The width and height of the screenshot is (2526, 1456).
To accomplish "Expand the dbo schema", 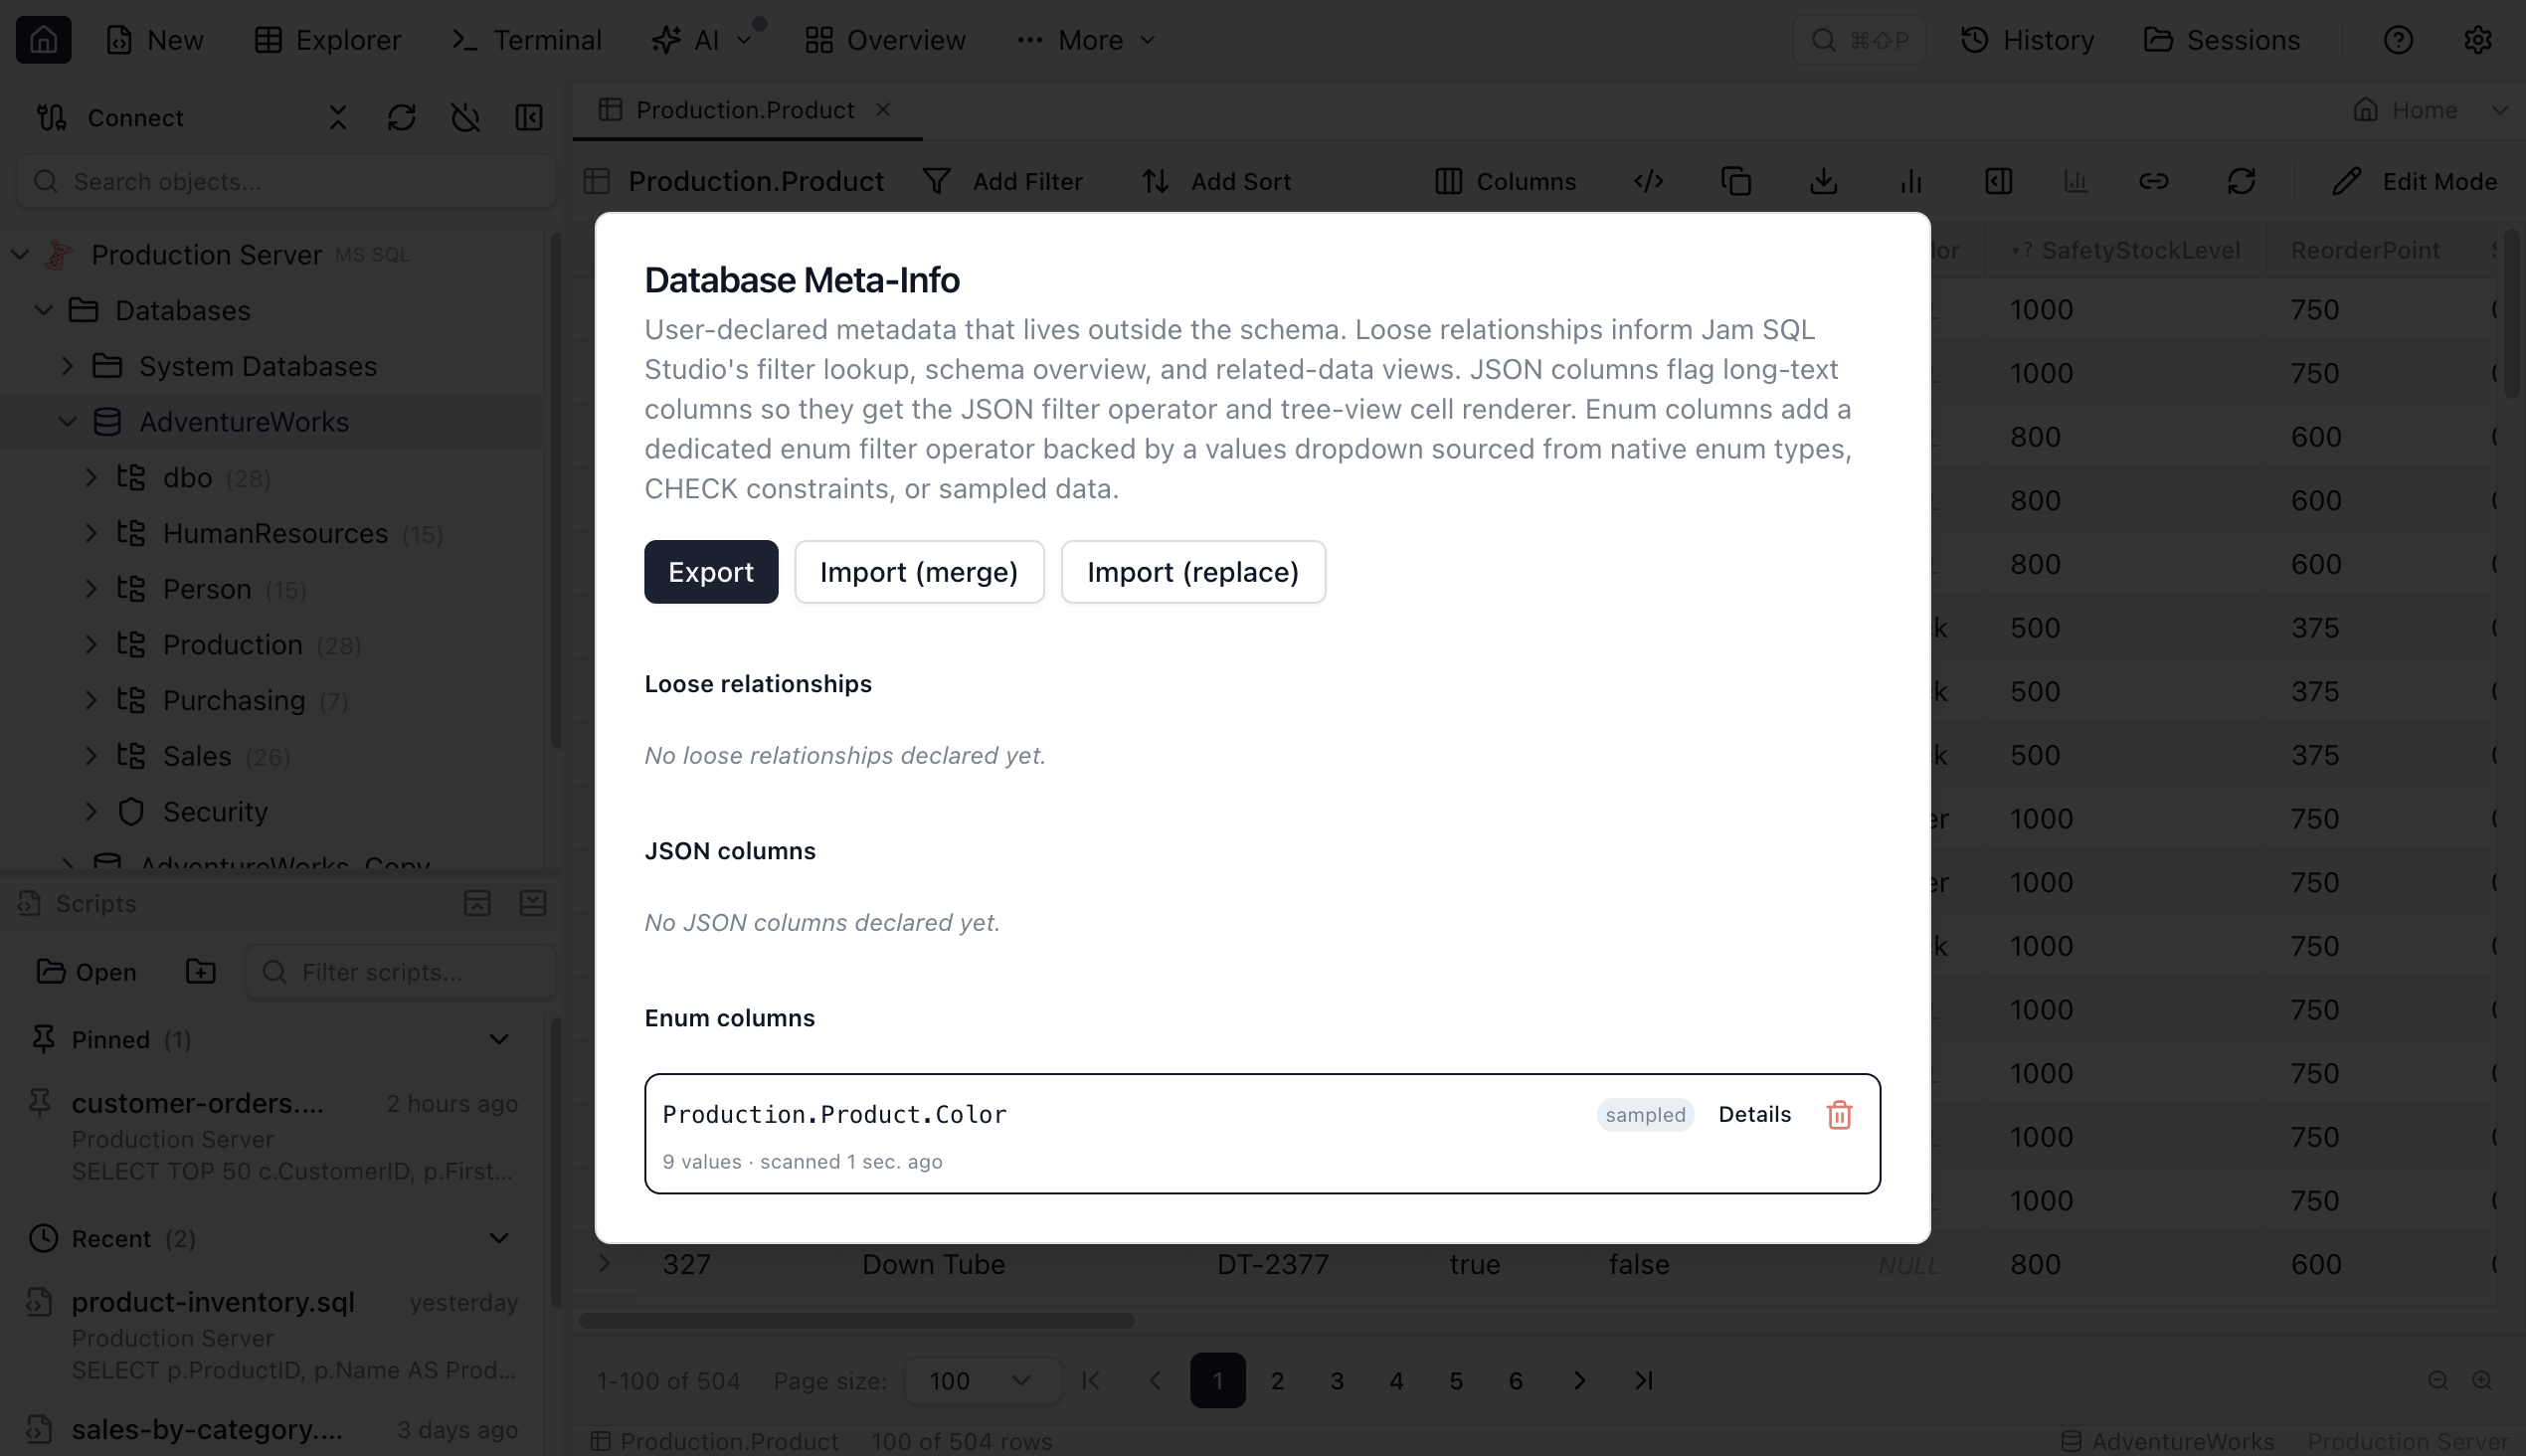I will click(91, 477).
